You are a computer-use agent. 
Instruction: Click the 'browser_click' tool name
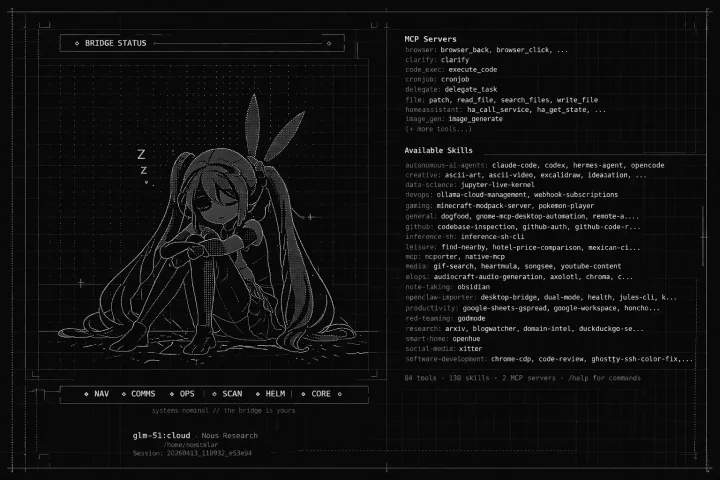click(x=523, y=50)
